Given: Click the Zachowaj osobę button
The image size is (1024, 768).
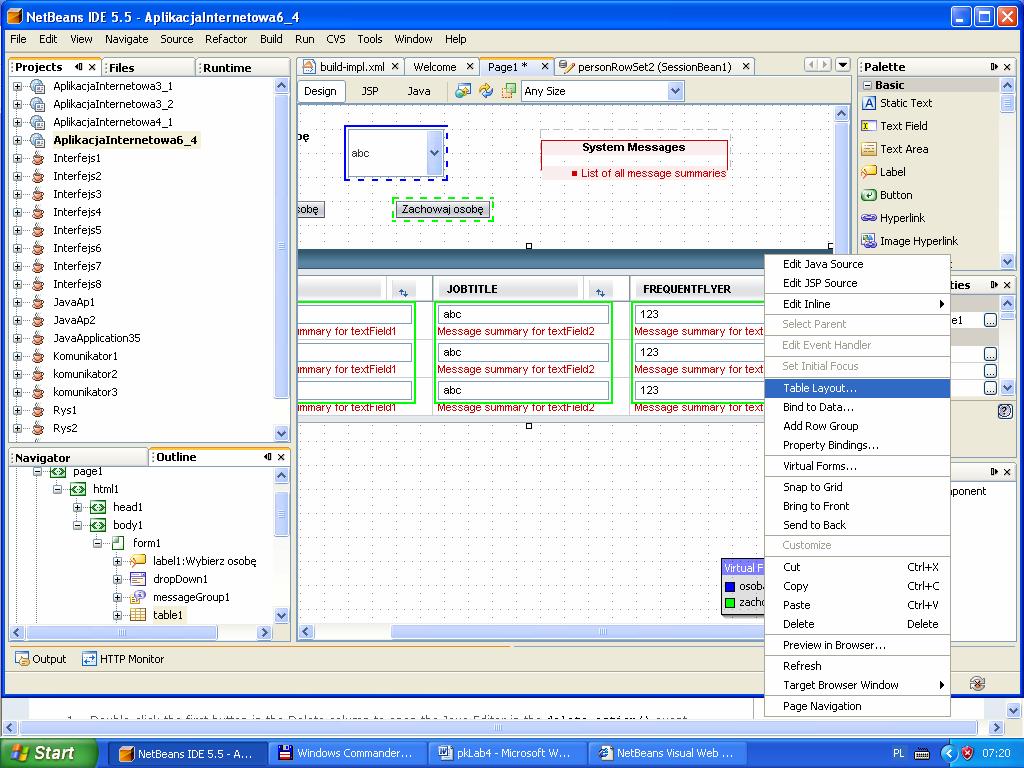Looking at the screenshot, I should coord(443,210).
